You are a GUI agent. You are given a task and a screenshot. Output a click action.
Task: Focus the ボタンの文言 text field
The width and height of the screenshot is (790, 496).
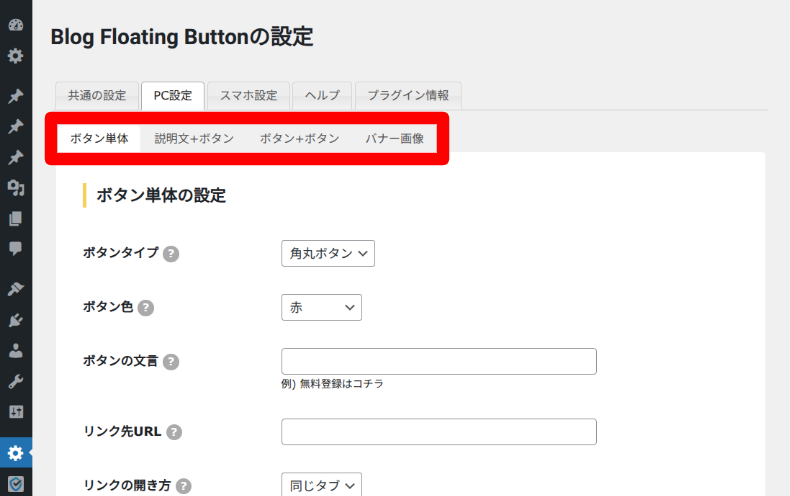point(439,361)
